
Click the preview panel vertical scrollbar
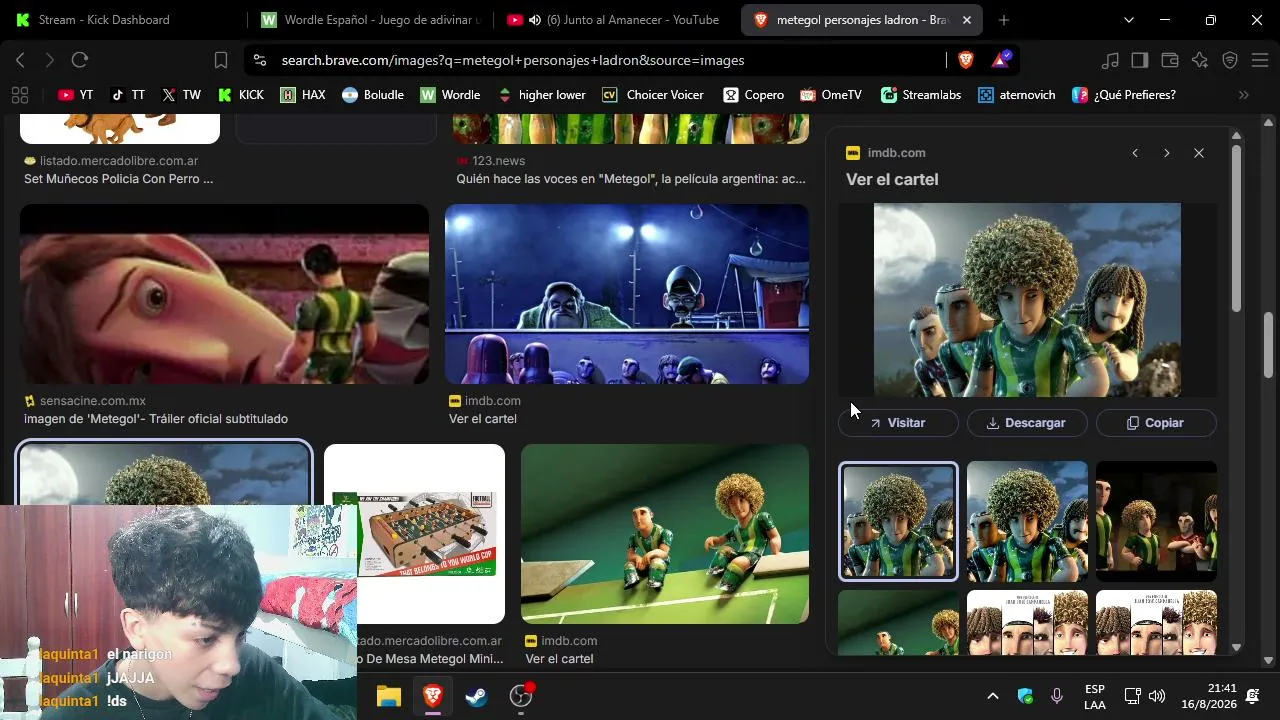click(x=1236, y=230)
